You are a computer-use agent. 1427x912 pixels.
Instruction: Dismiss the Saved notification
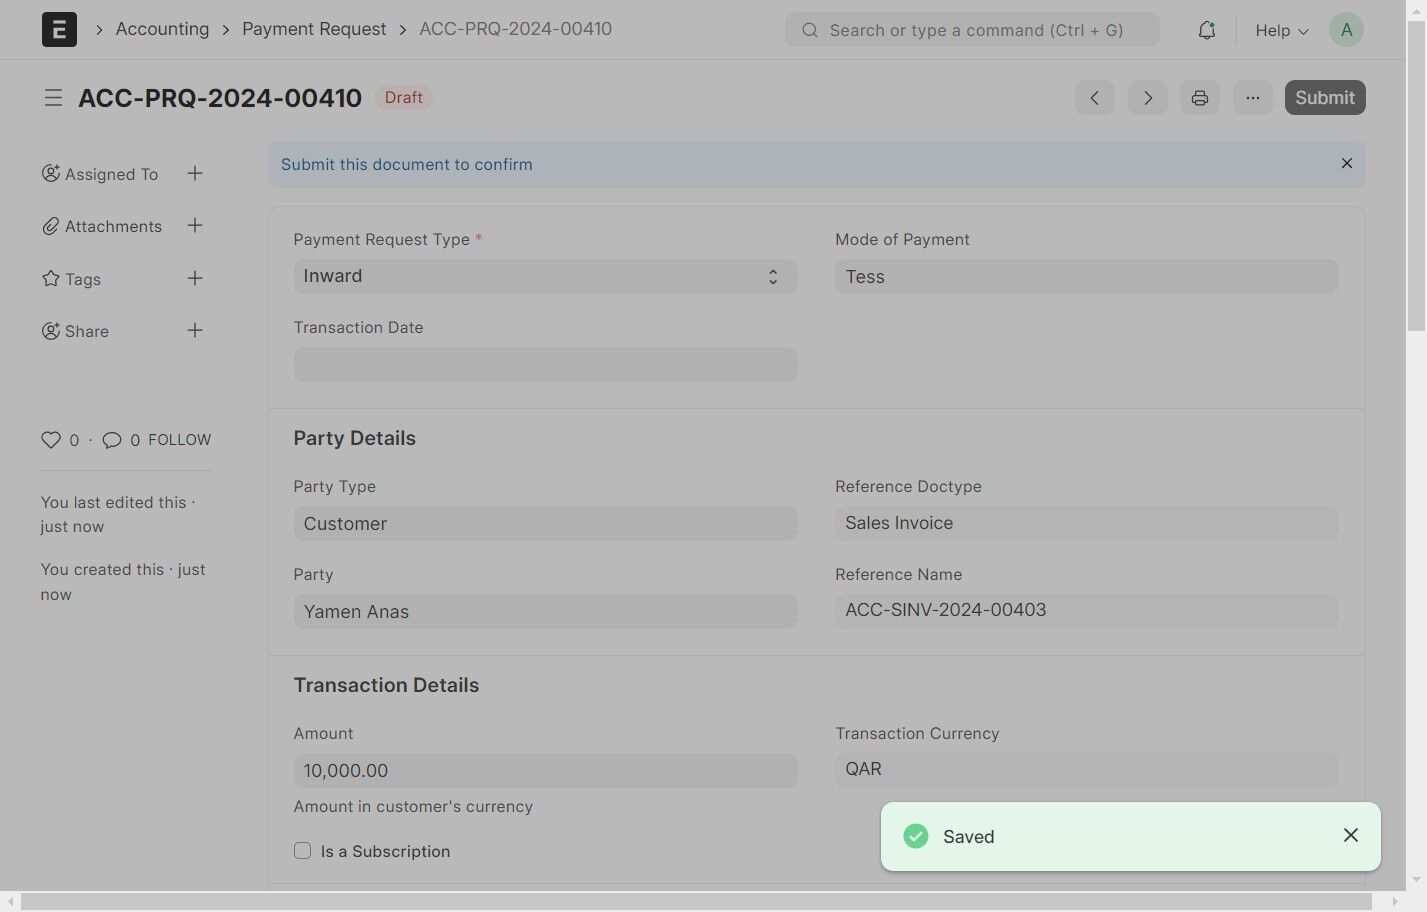(1351, 835)
